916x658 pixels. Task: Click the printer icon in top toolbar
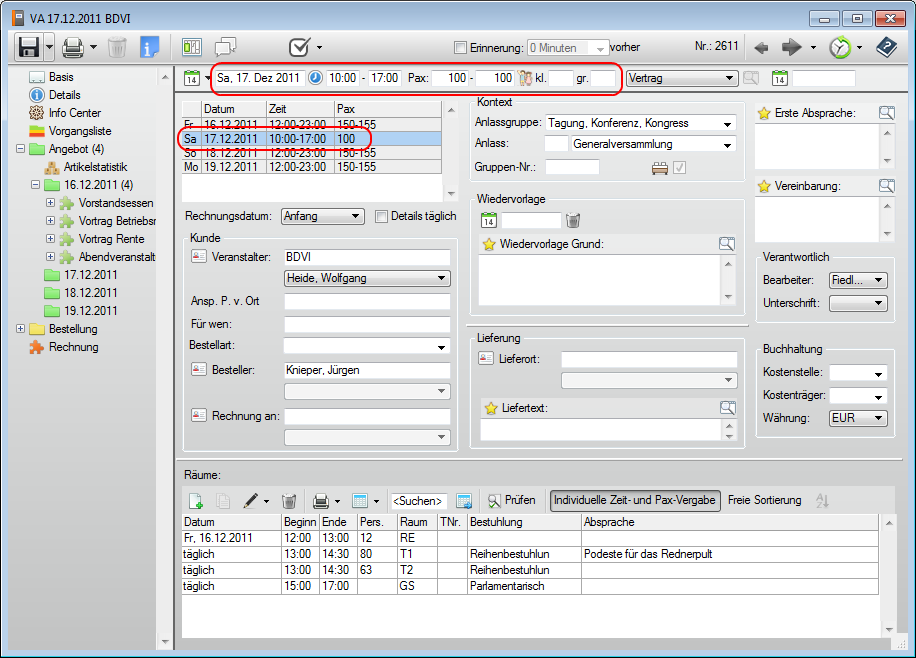click(73, 47)
